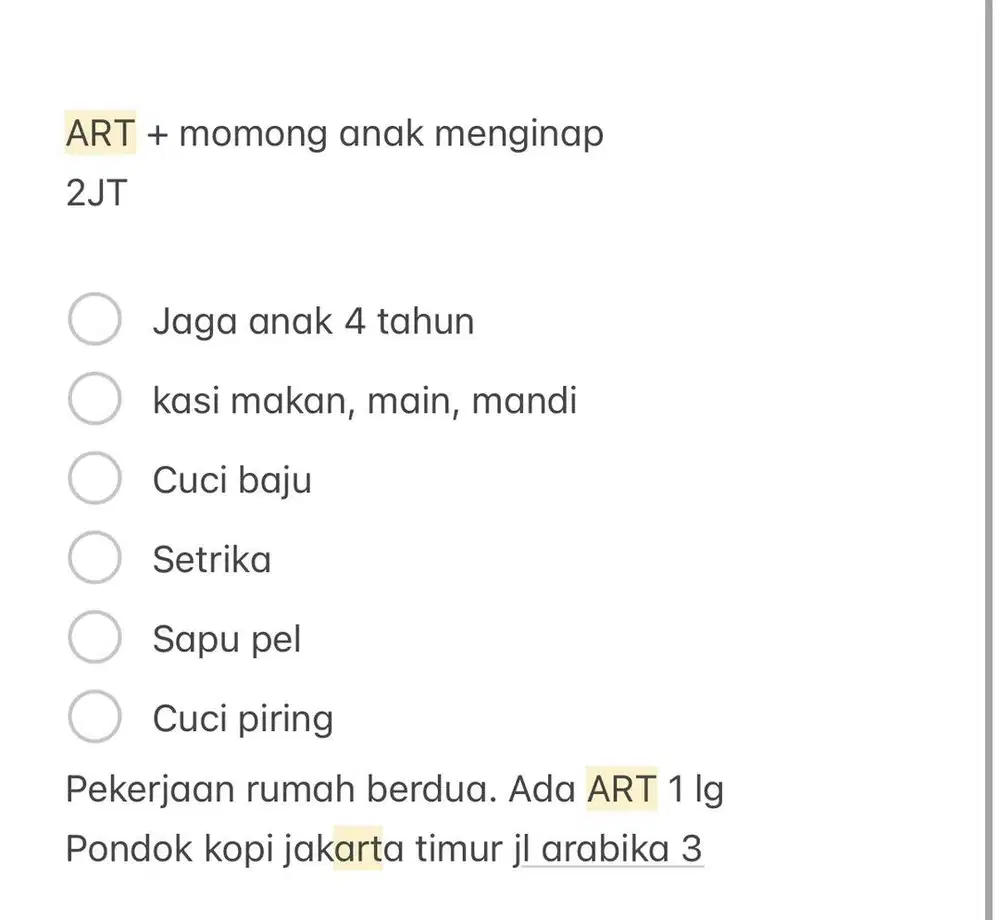Viewport: 1000px width, 920px height.
Task: Select the highlighted "ART" before "1 lg"
Action: point(622,789)
